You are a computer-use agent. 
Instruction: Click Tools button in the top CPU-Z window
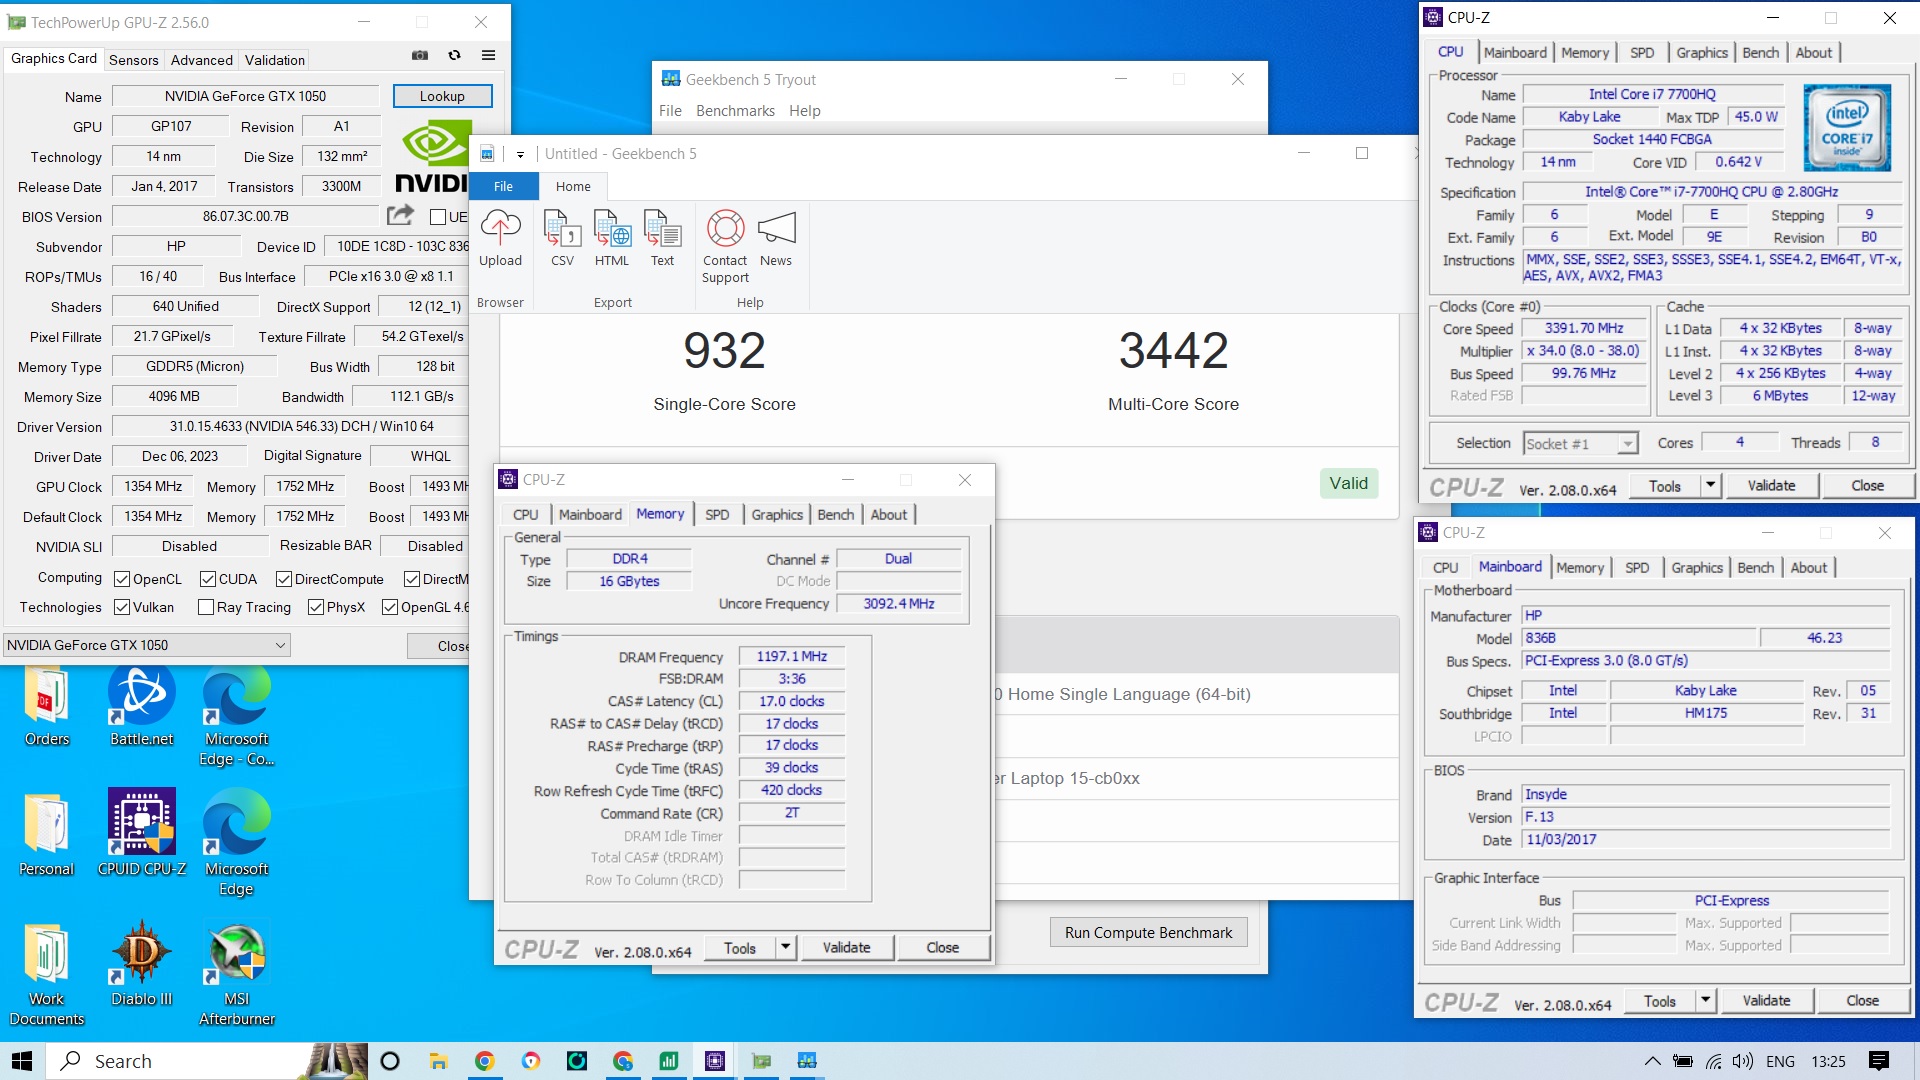point(1665,486)
